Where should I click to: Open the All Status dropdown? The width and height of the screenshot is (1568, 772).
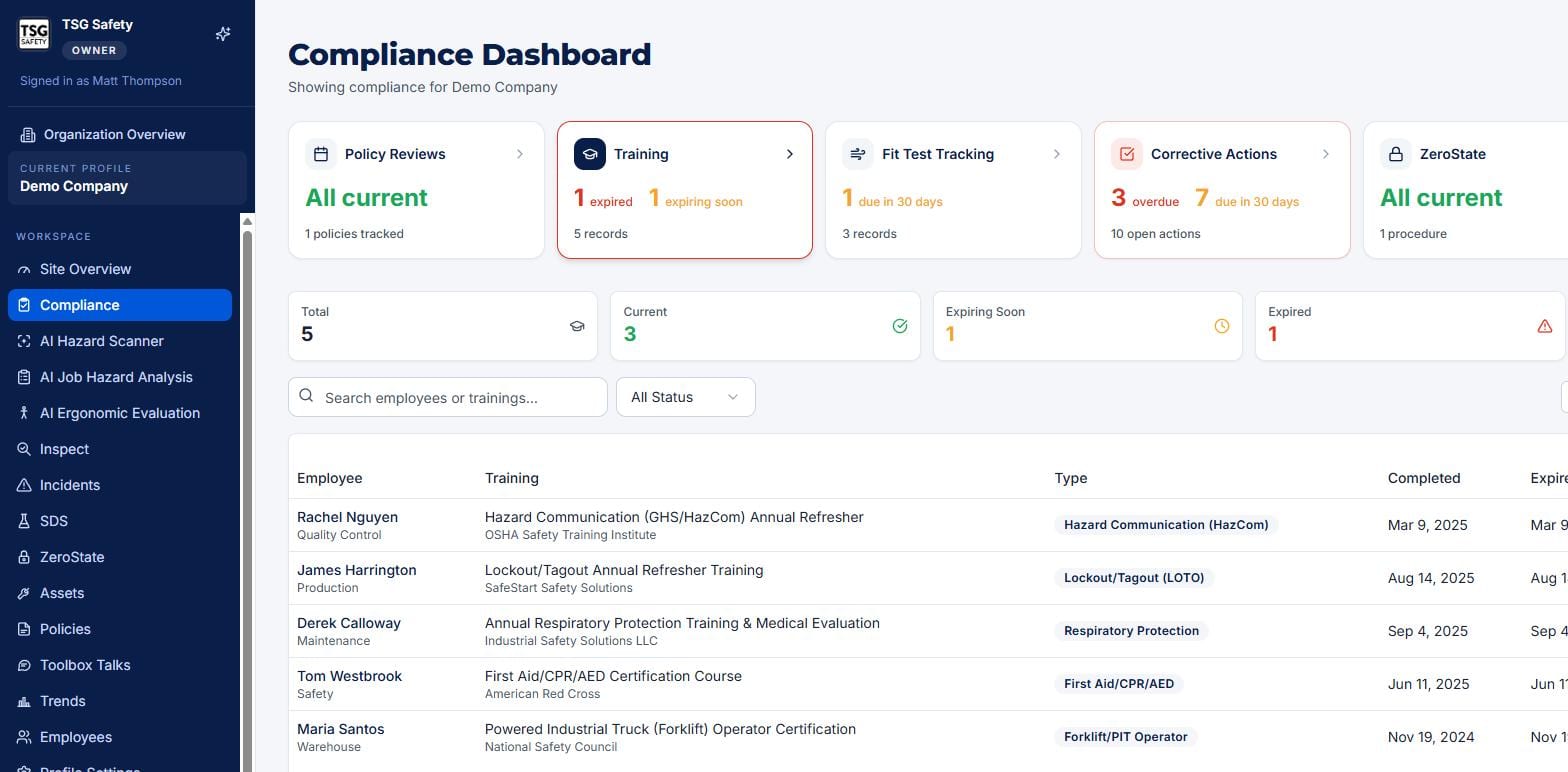click(x=686, y=397)
